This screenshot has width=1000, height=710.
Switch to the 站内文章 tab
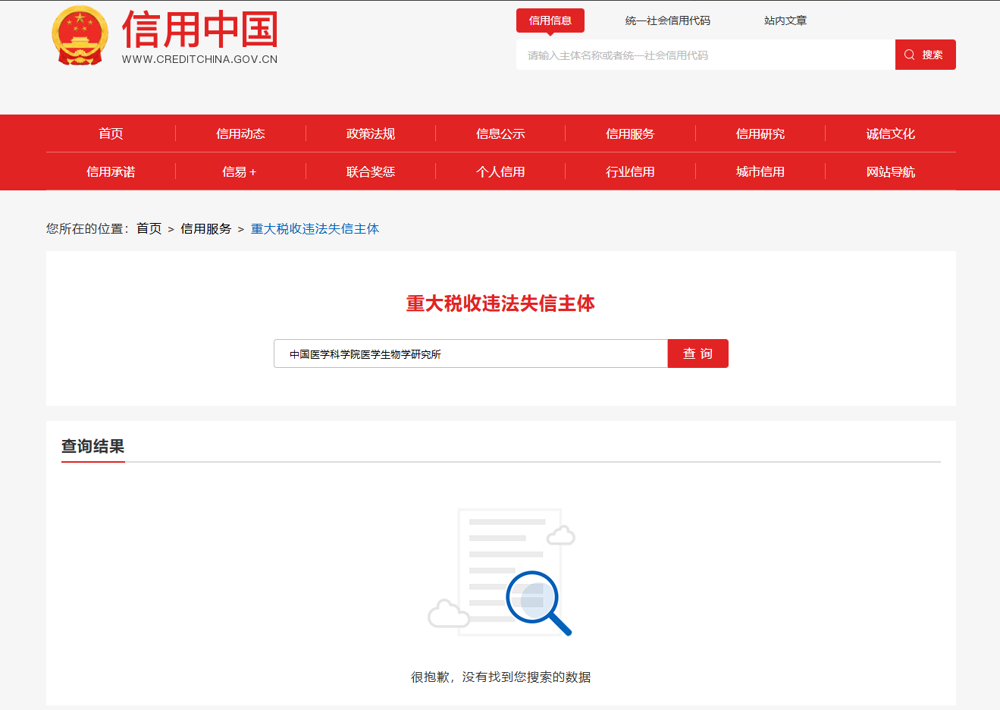click(x=785, y=20)
